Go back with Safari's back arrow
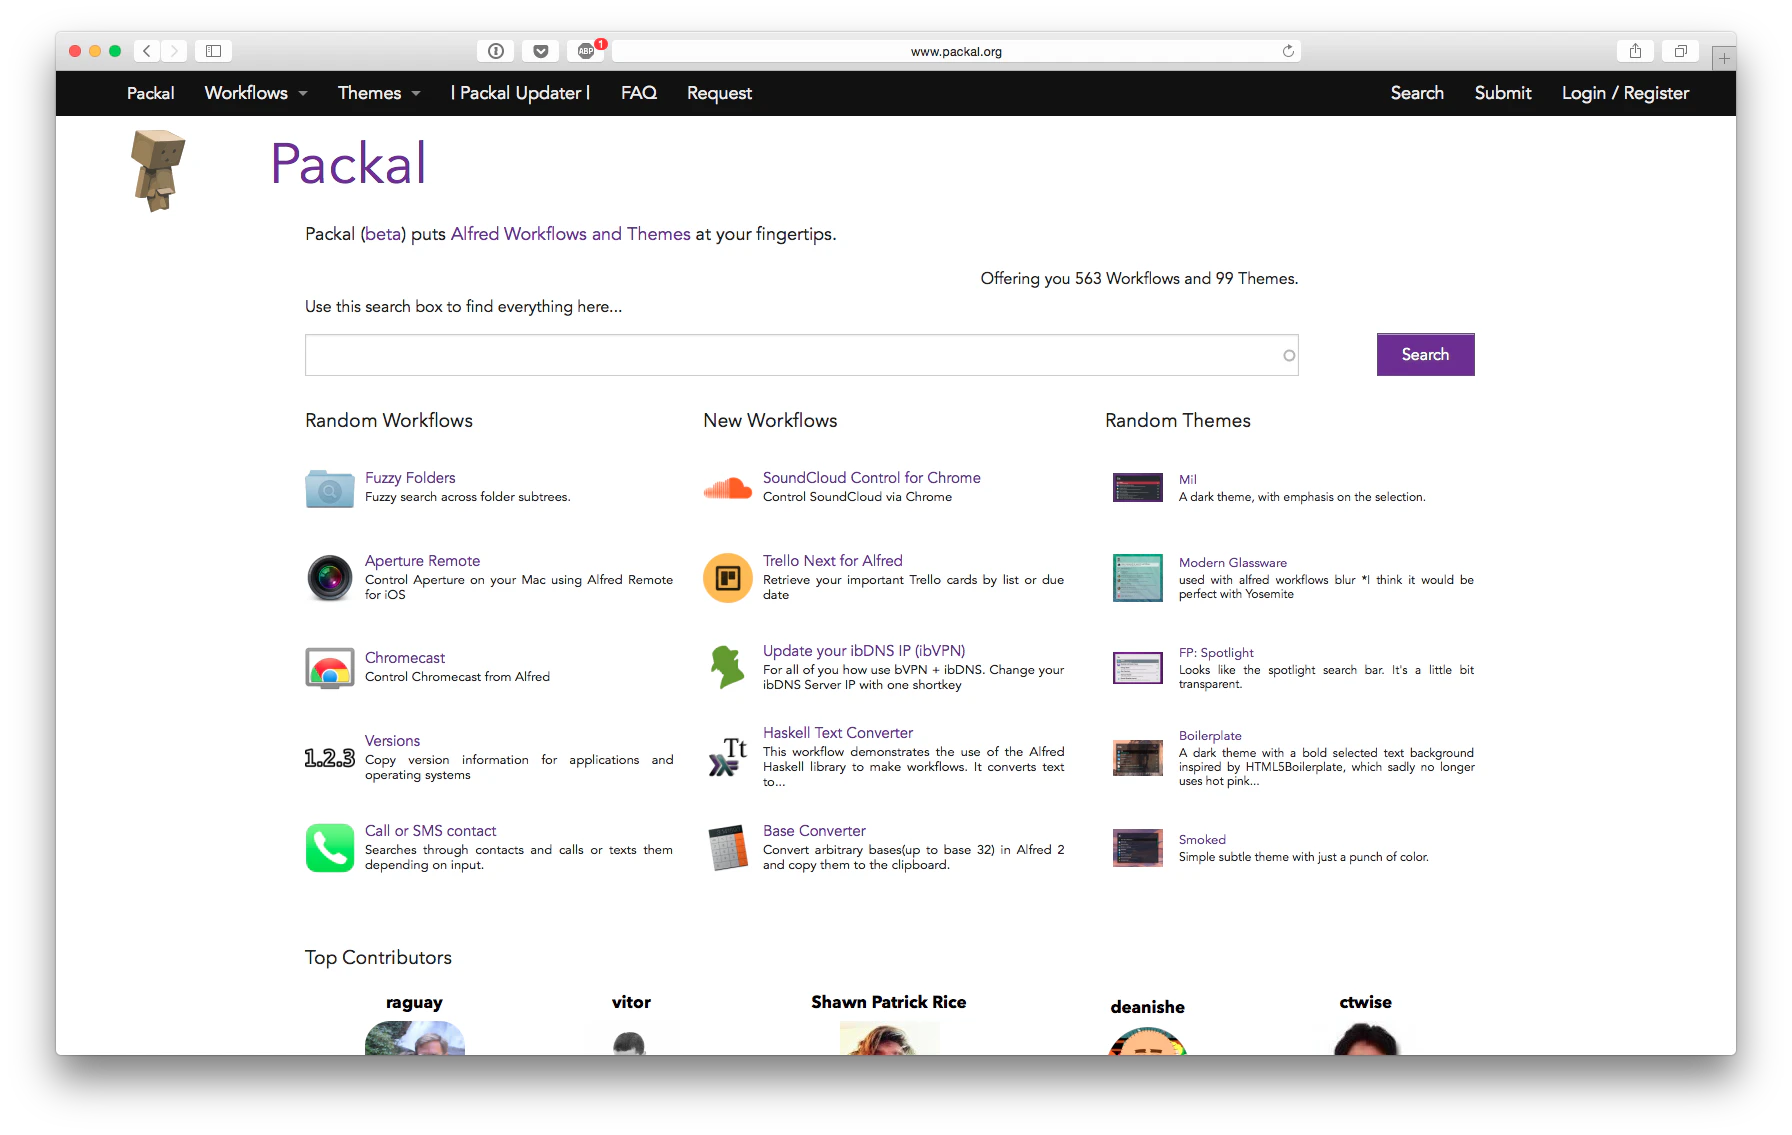The image size is (1792, 1135). click(x=147, y=51)
